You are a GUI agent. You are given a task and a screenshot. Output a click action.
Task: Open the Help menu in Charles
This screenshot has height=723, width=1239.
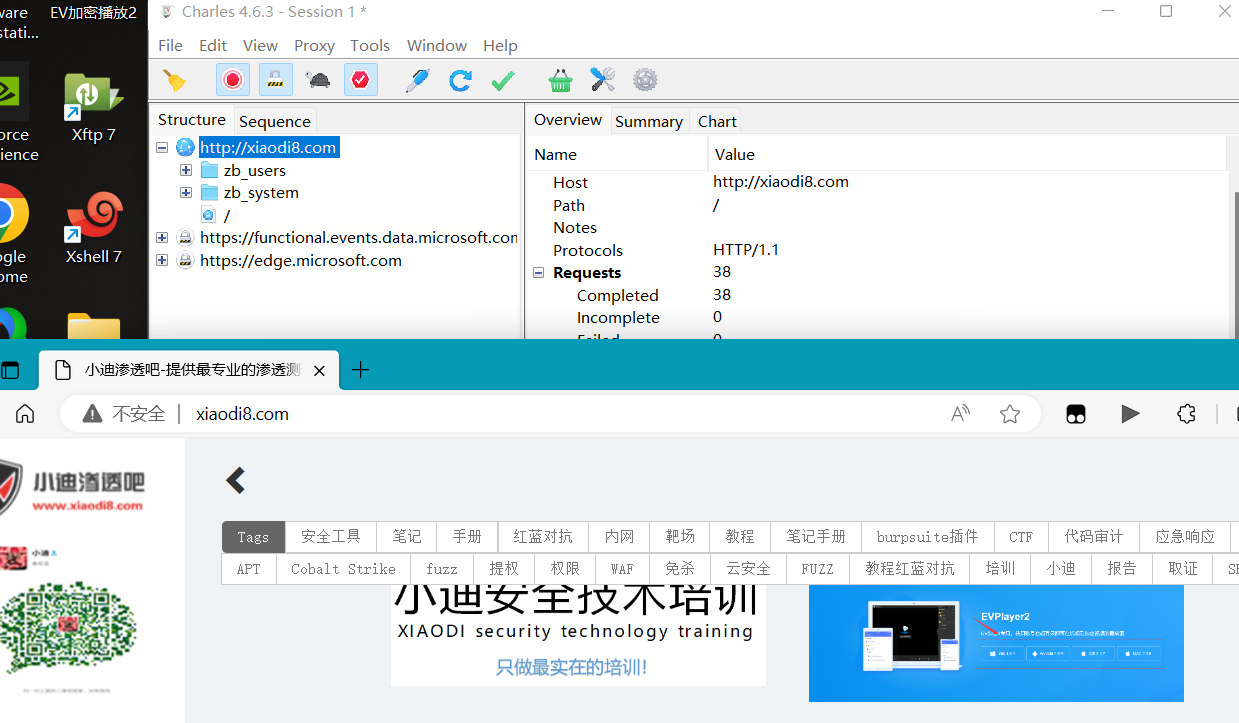pos(500,45)
